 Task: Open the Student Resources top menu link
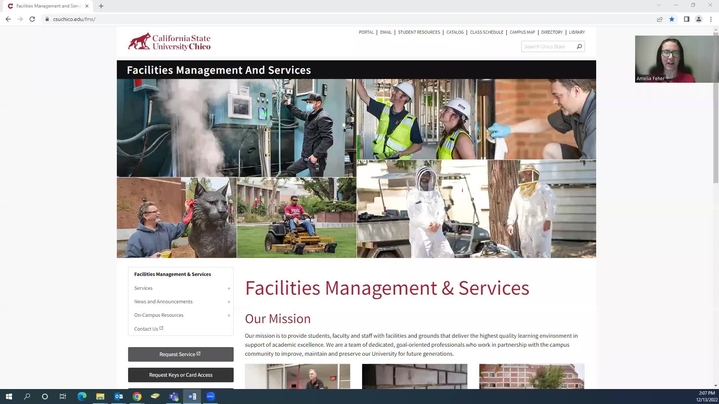[x=419, y=32]
